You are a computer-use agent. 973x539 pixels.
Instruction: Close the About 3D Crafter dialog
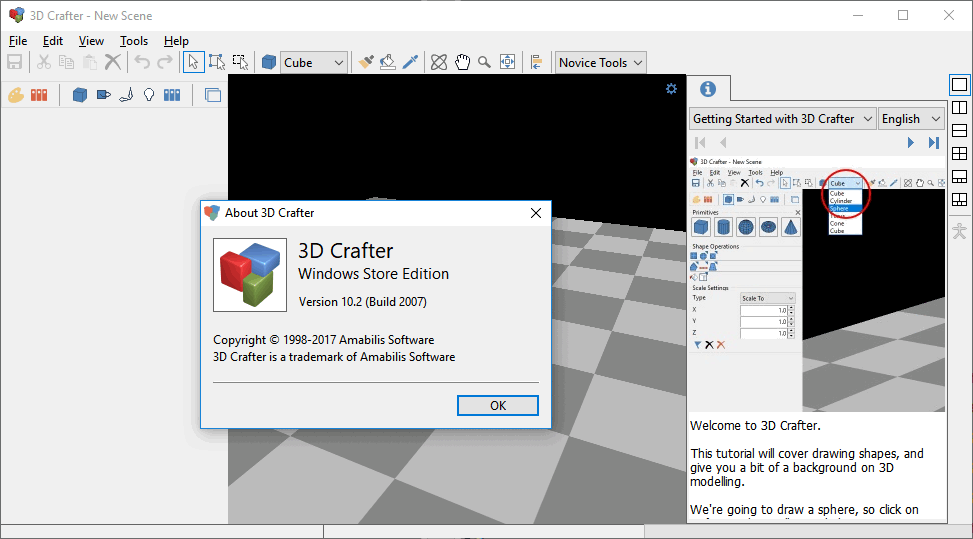[x=536, y=213]
